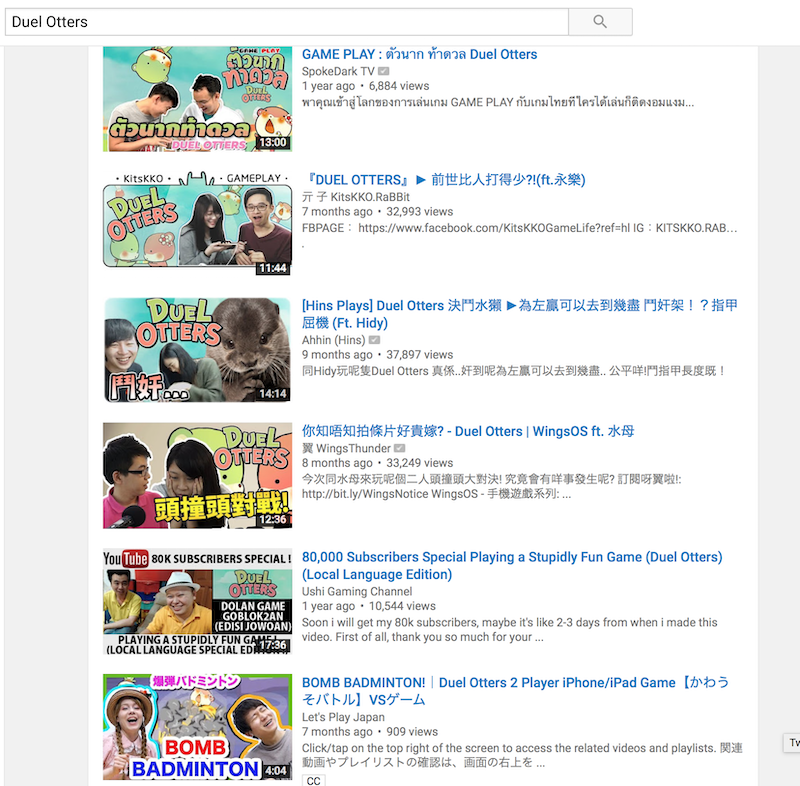Open the KitsKKO gameplay thumbnail, 11:44

197,223
